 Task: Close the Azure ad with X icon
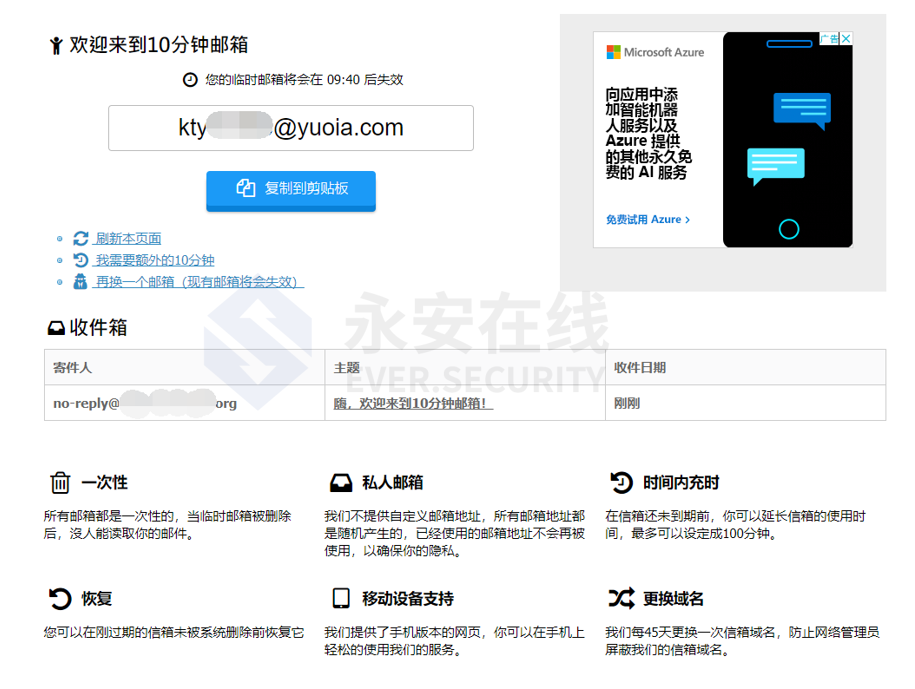click(846, 39)
